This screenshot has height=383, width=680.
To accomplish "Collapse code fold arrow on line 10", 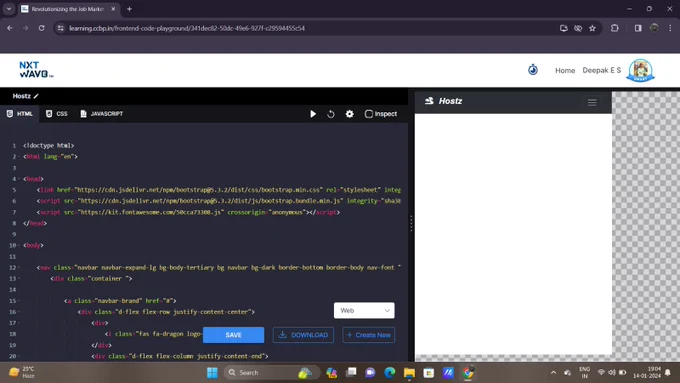I will click(19, 246).
